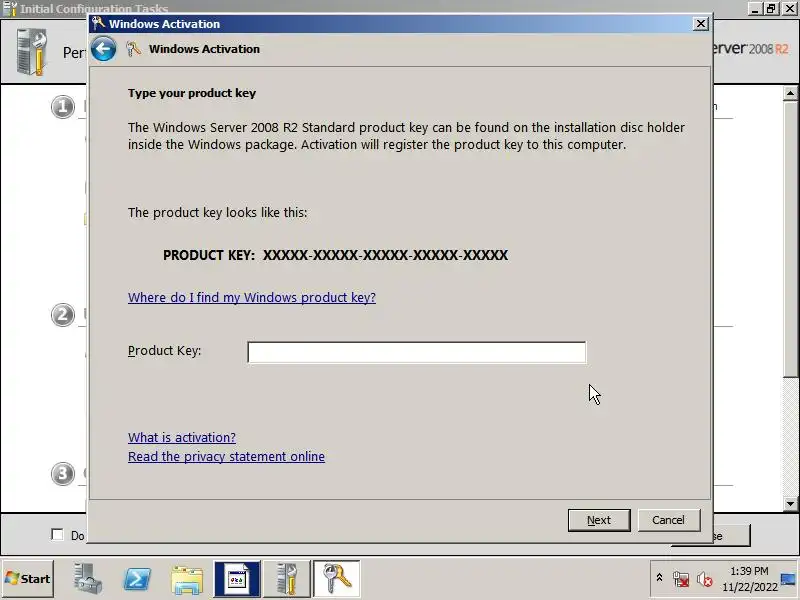Open the 'What is activation?' link
This screenshot has width=800, height=600.
[x=182, y=437]
